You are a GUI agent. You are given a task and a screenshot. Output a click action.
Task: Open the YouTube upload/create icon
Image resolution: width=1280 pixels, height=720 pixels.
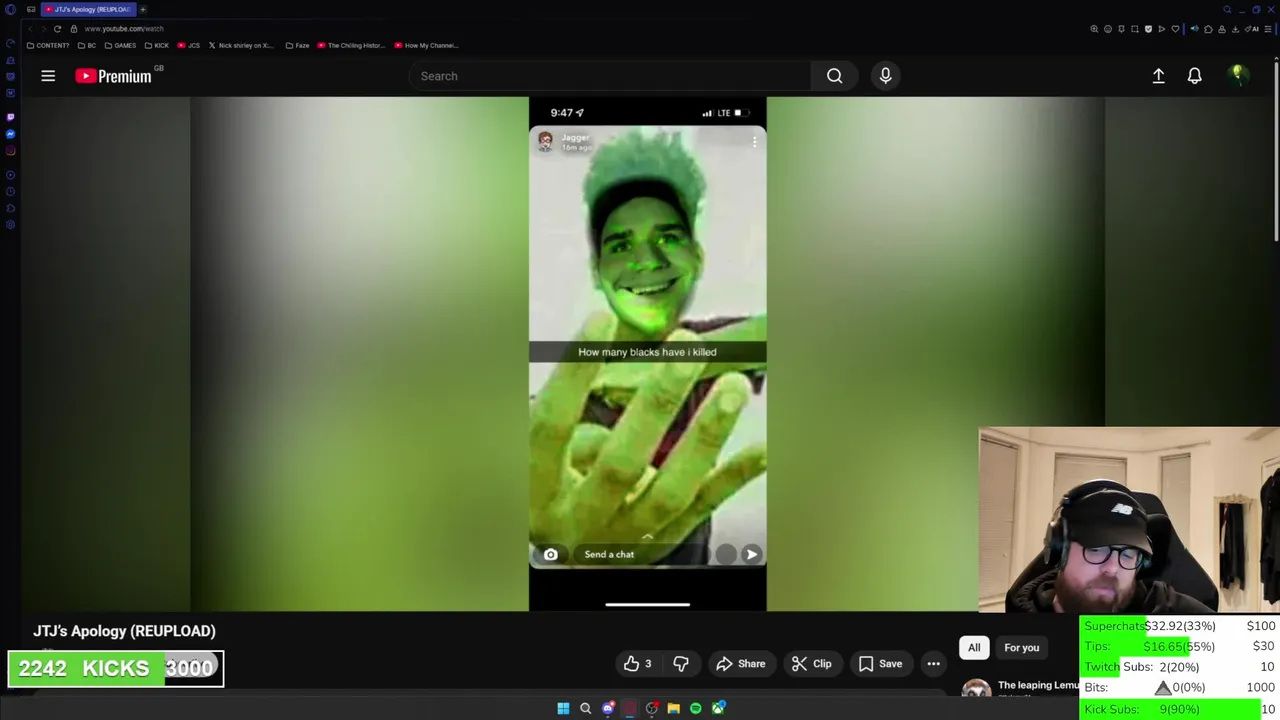pos(1158,76)
